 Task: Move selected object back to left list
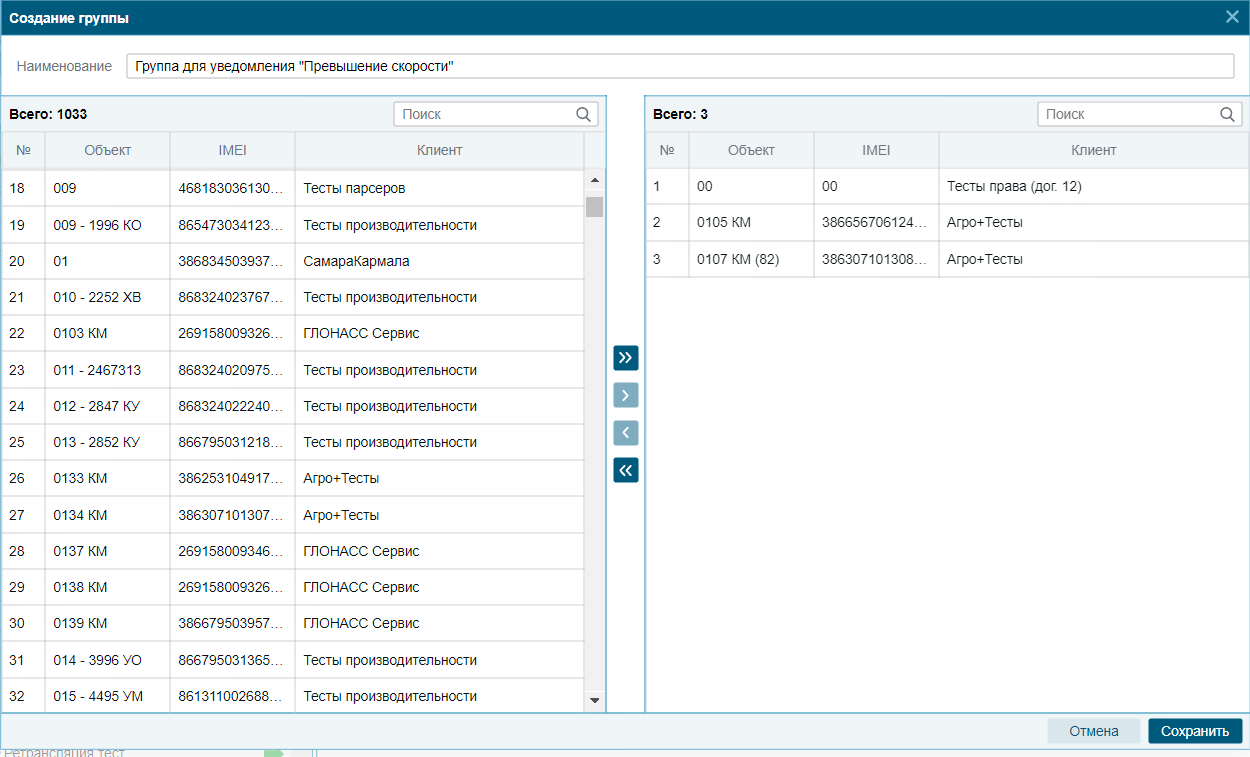point(626,433)
